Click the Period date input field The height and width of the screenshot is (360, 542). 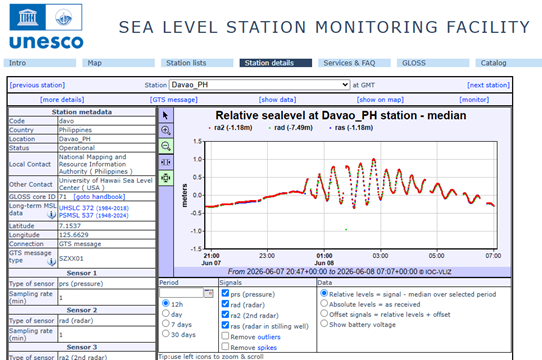(181, 293)
